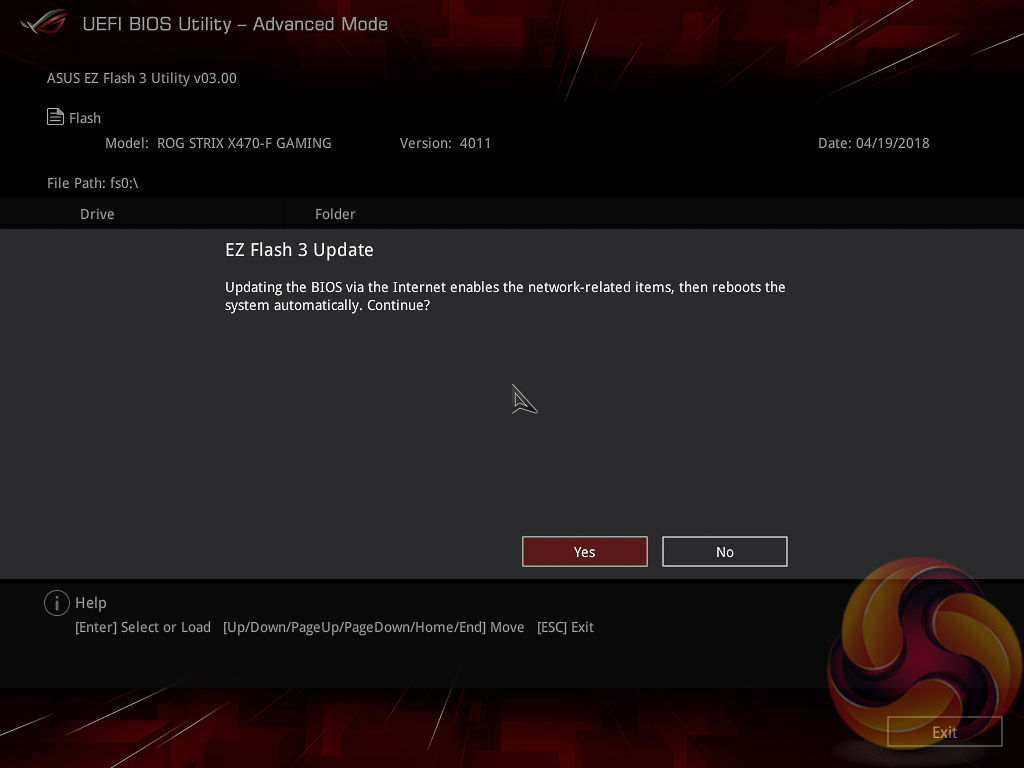Viewport: 1024px width, 768px height.
Task: Click ASUS EZ Flash 3 Utility v03.00 label
Action: click(142, 78)
